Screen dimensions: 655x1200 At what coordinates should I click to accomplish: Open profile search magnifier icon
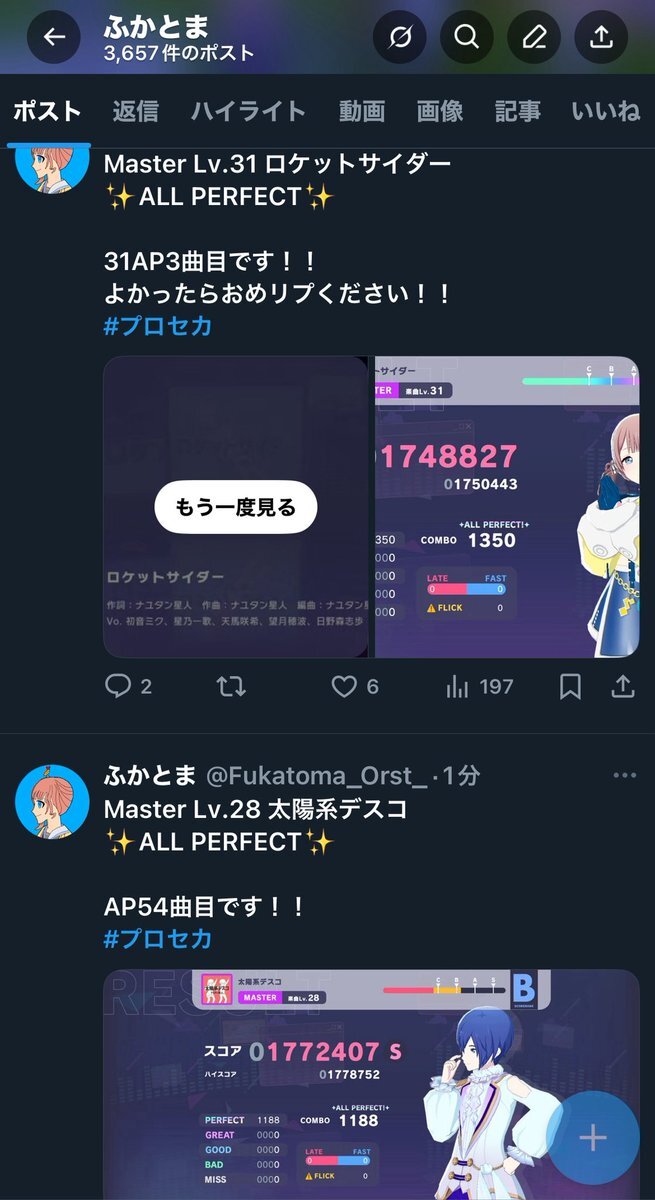pyautogui.click(x=466, y=37)
